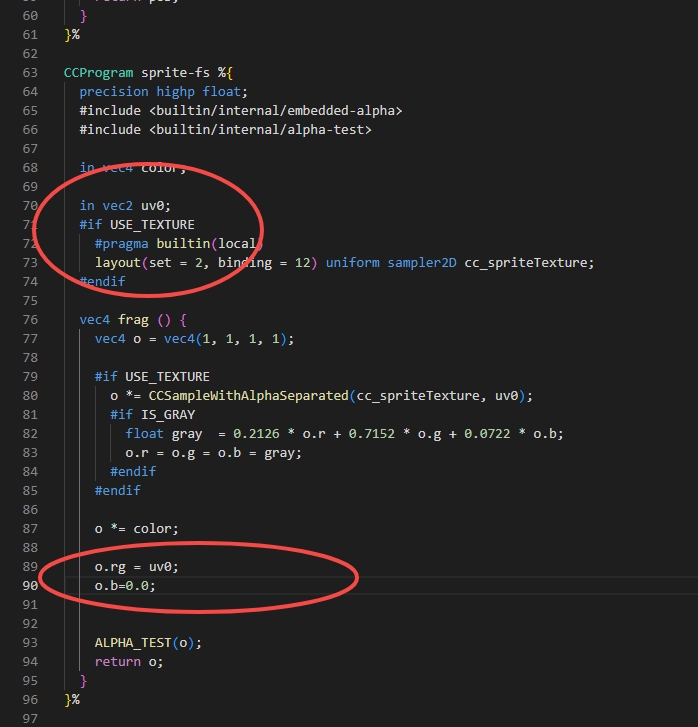Click 'frag' function name on line 76

coord(133,320)
